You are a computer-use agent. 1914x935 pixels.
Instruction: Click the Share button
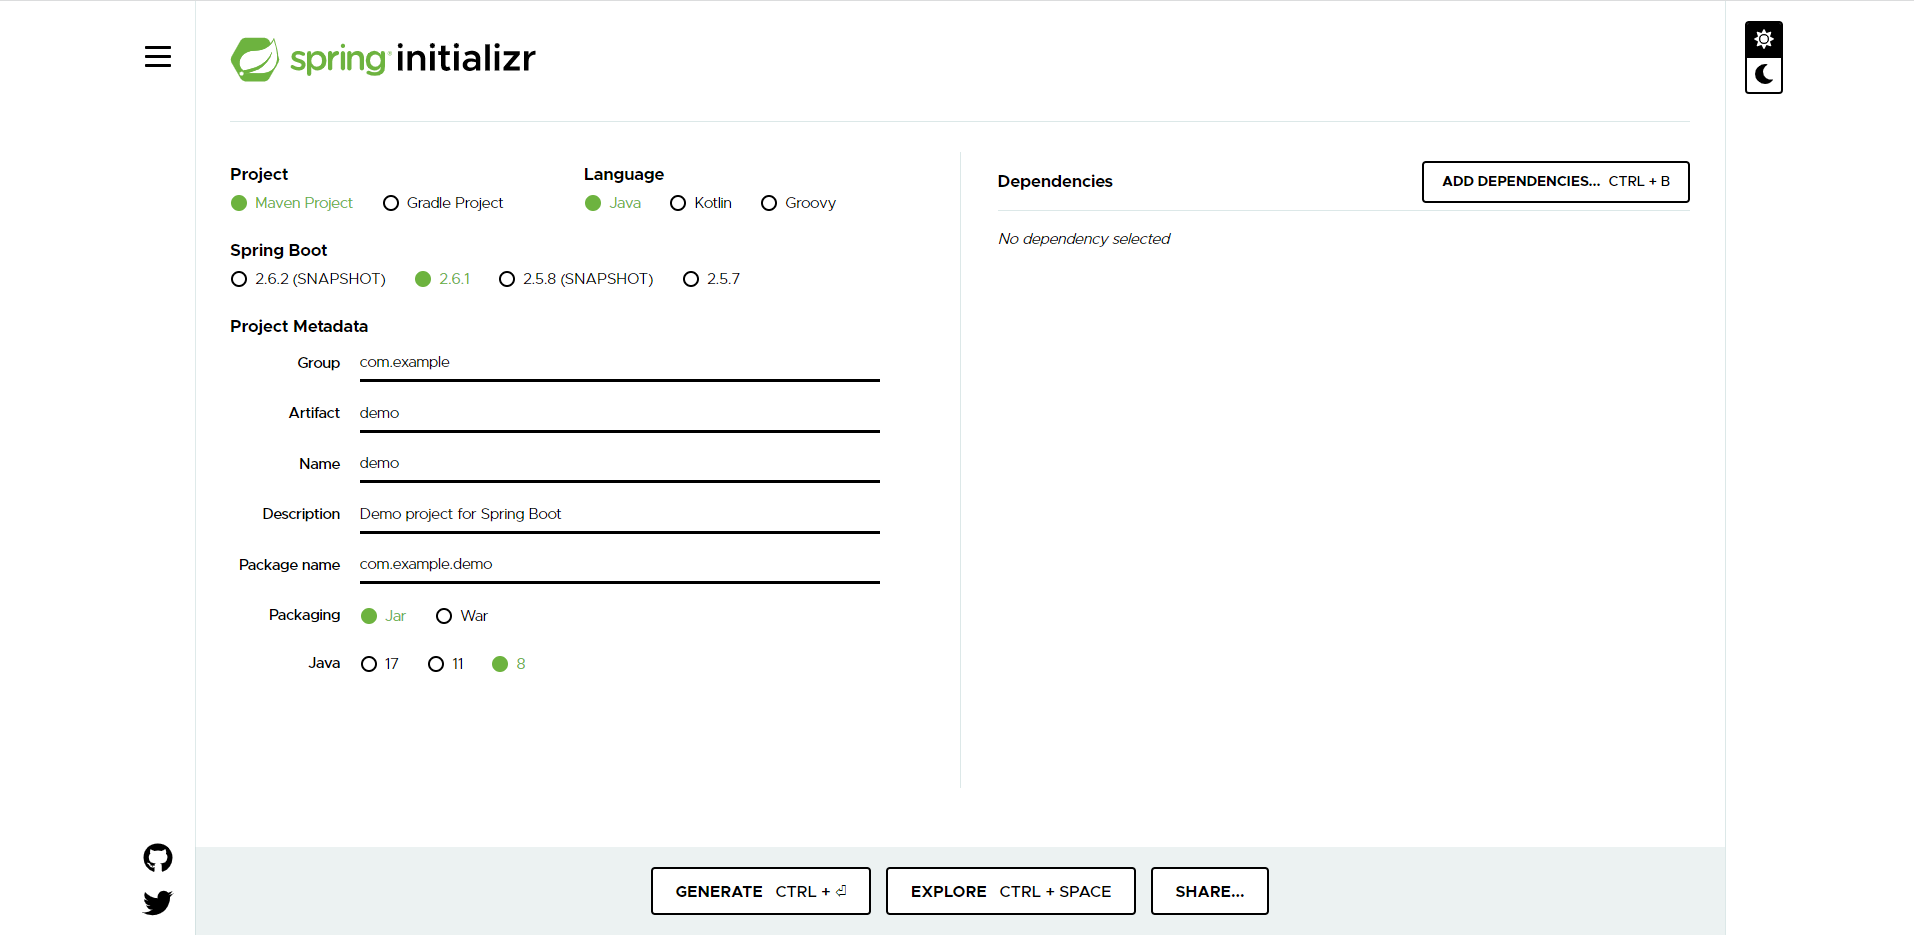click(x=1210, y=891)
